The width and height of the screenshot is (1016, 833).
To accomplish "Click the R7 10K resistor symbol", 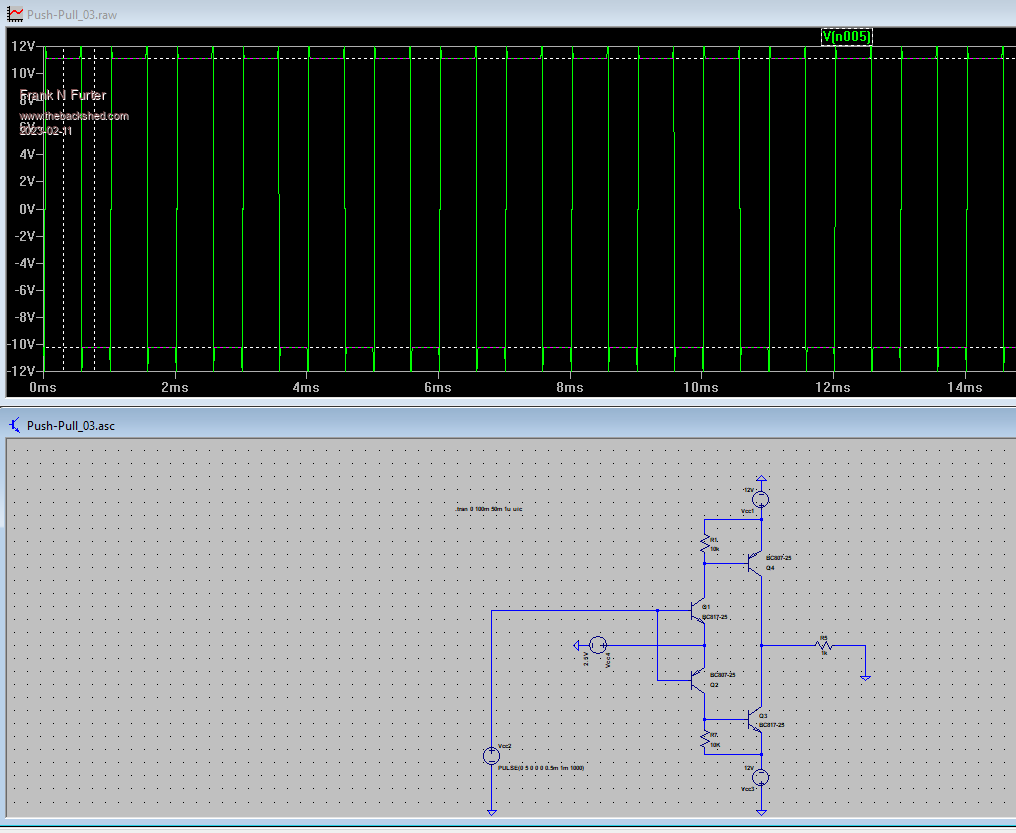I will click(x=705, y=740).
